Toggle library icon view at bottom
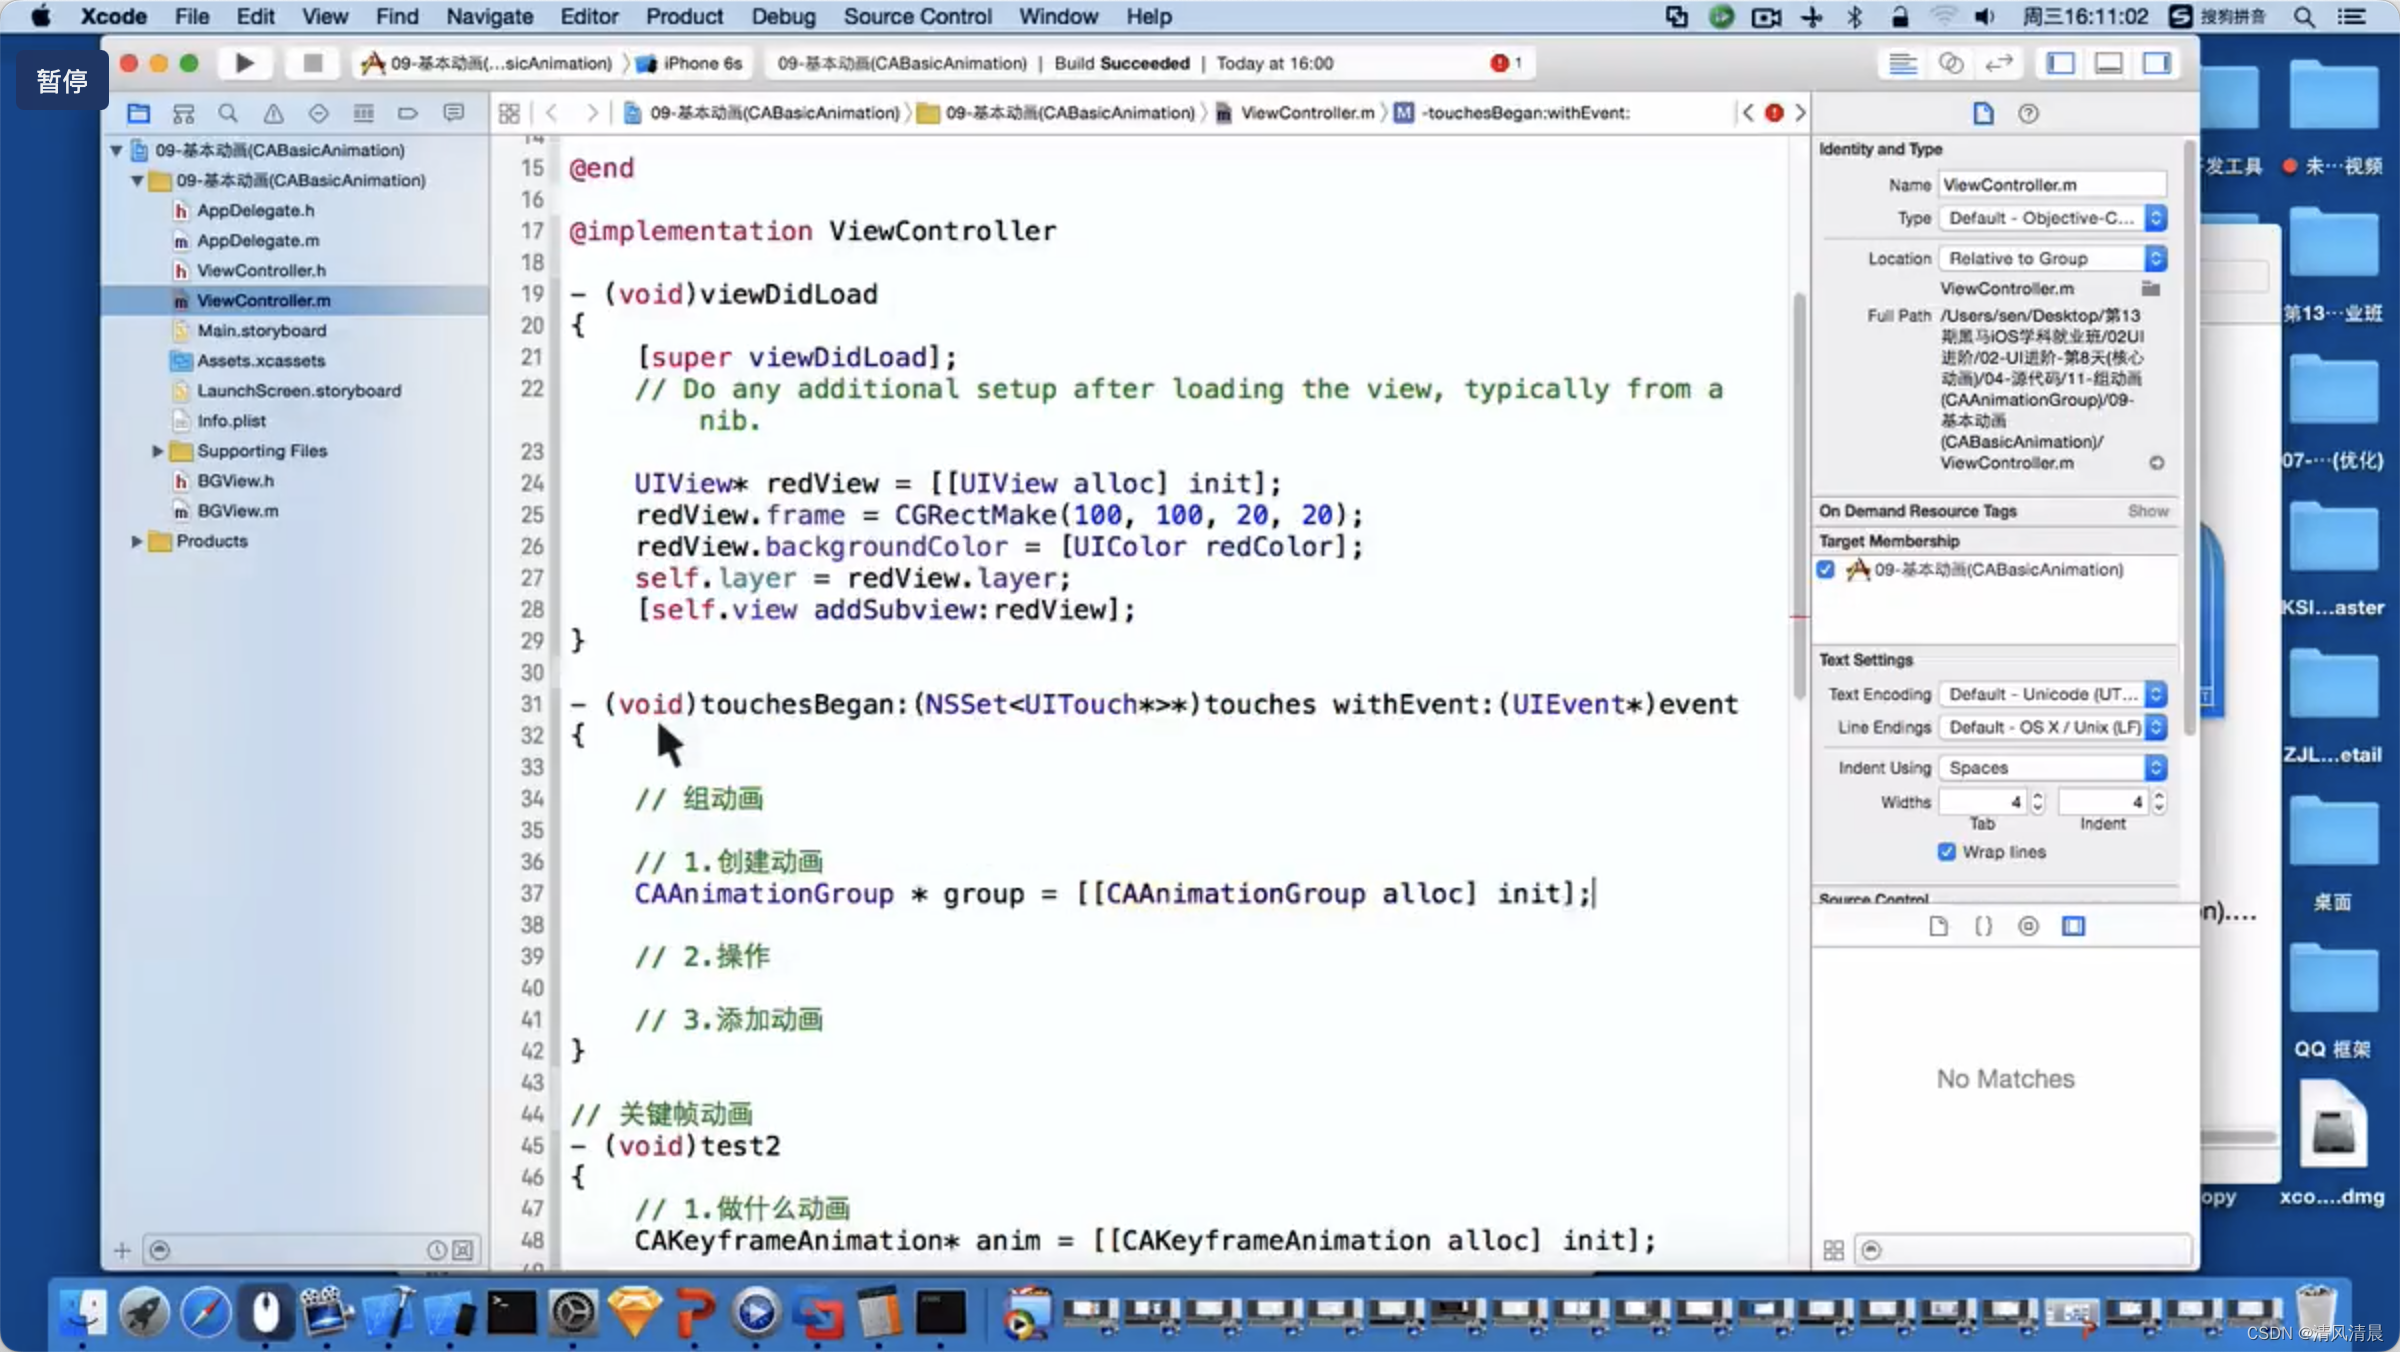 (x=1833, y=1250)
